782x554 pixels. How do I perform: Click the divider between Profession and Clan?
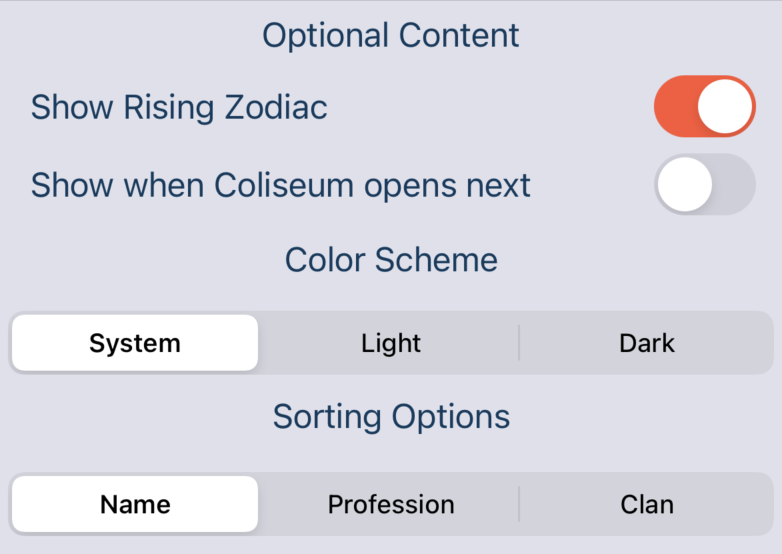(519, 504)
